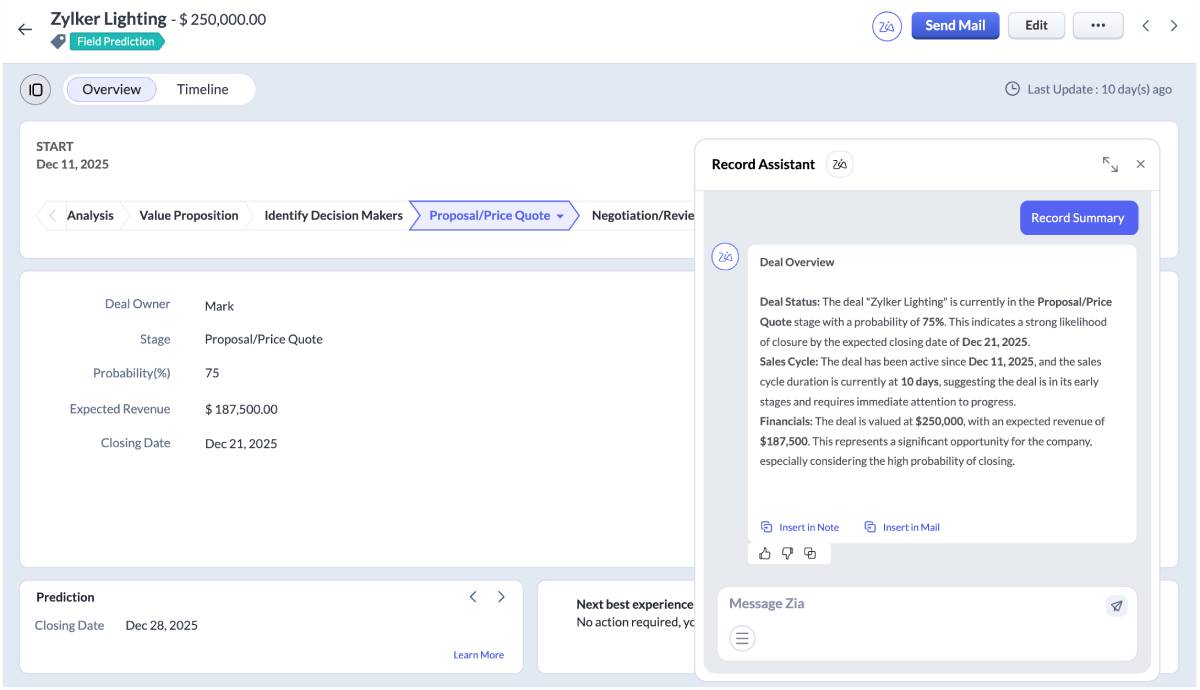Give thumbs down on the Deal Overview
1200x690 pixels.
coord(789,551)
